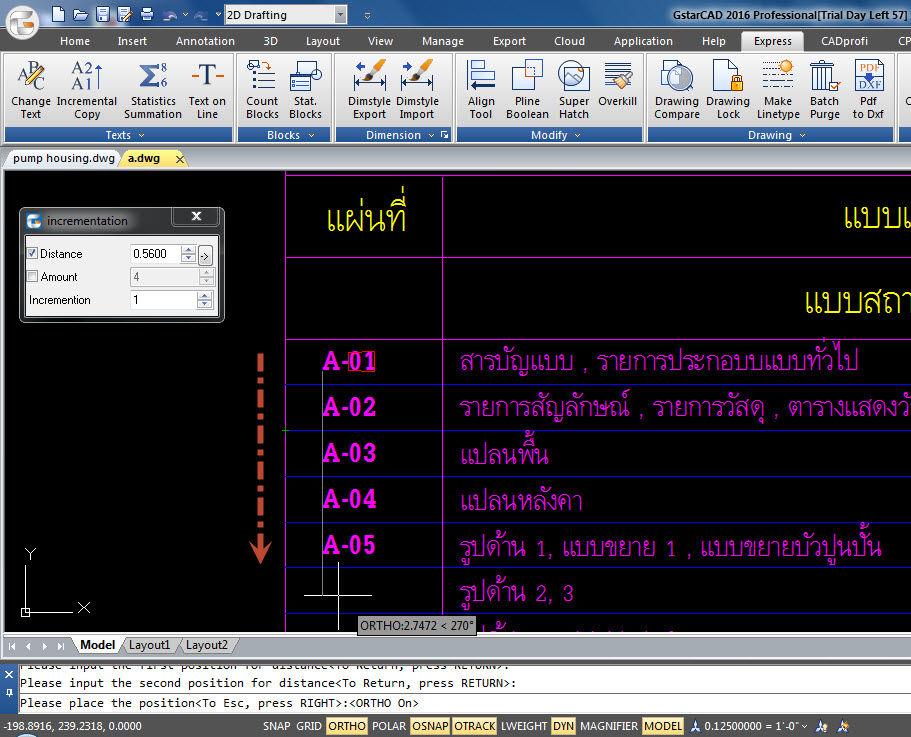This screenshot has width=911, height=737.
Task: Turn off DYN dynamic input
Action: coord(563,726)
